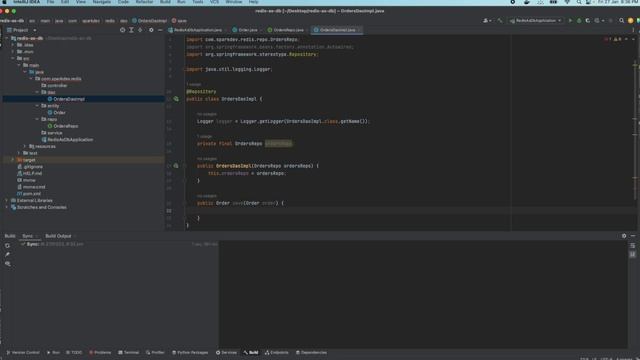Viewport: 640px width, 360px height.
Task: Open the Problems tool window
Action: click(100, 352)
